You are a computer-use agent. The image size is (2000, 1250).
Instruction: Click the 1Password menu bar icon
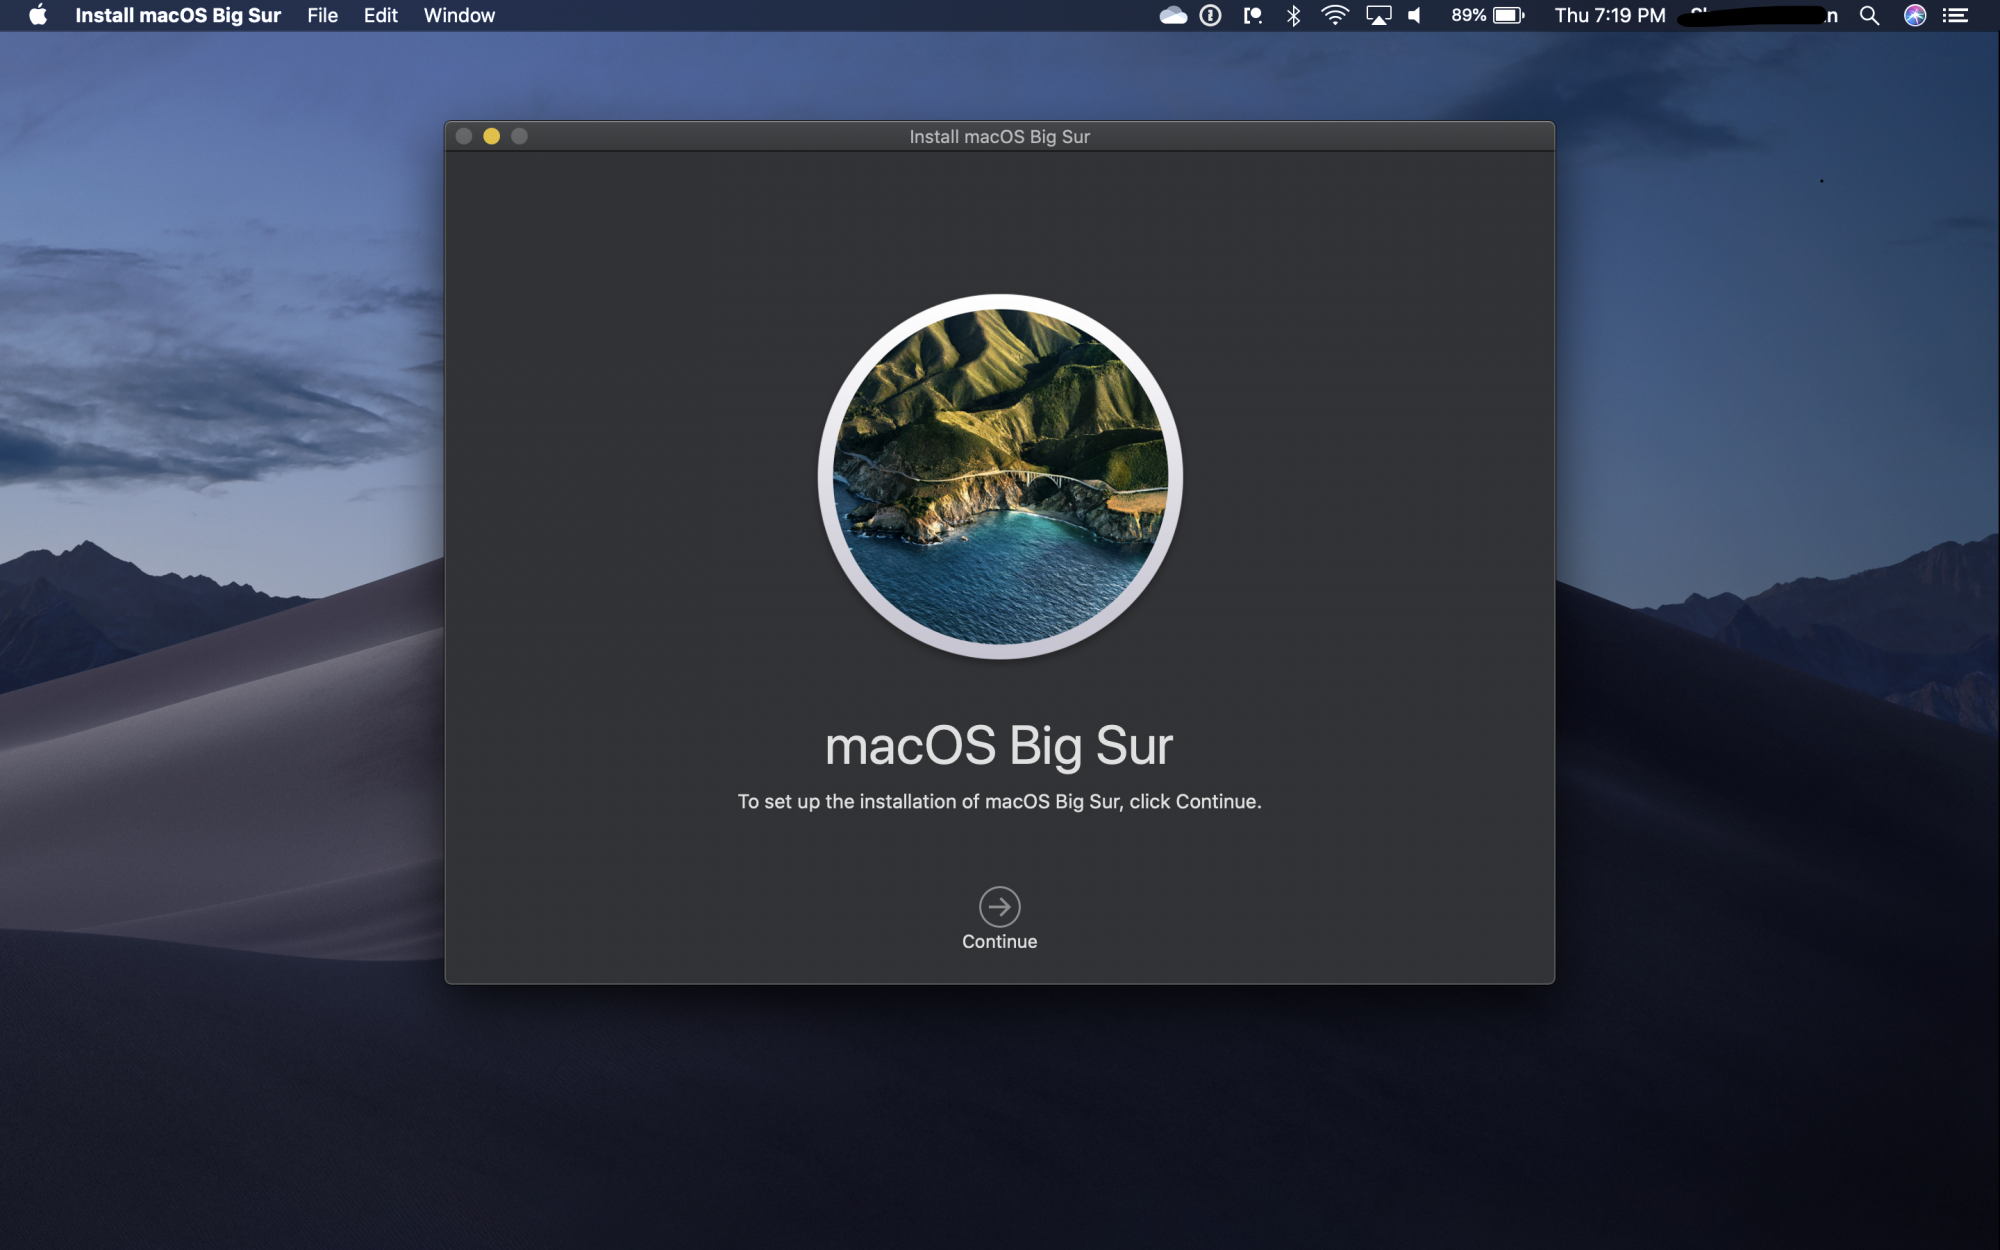(1210, 15)
